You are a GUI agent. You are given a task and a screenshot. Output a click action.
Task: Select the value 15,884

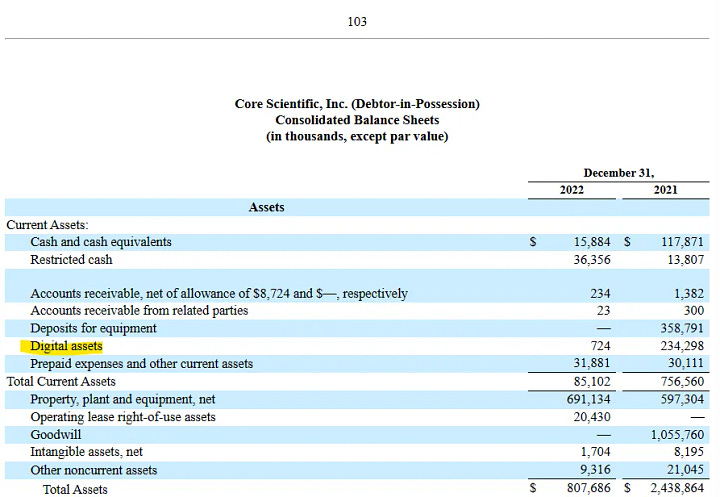(x=592, y=242)
